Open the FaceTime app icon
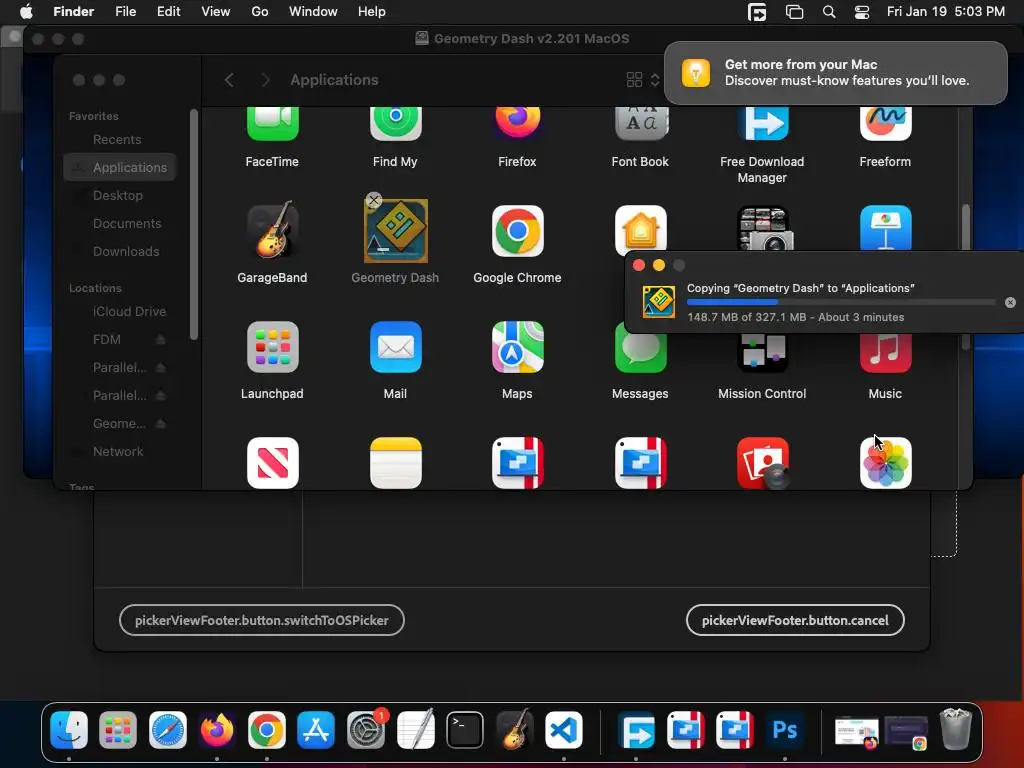The image size is (1024, 768). coord(272,124)
